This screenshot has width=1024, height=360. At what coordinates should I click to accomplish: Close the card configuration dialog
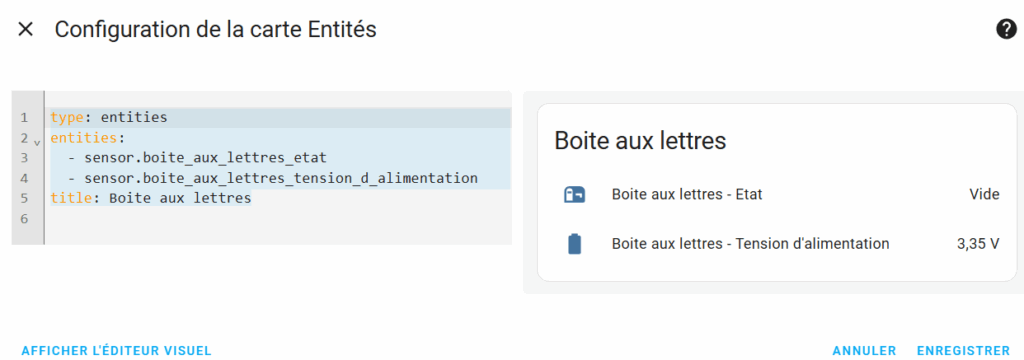pyautogui.click(x=25, y=29)
